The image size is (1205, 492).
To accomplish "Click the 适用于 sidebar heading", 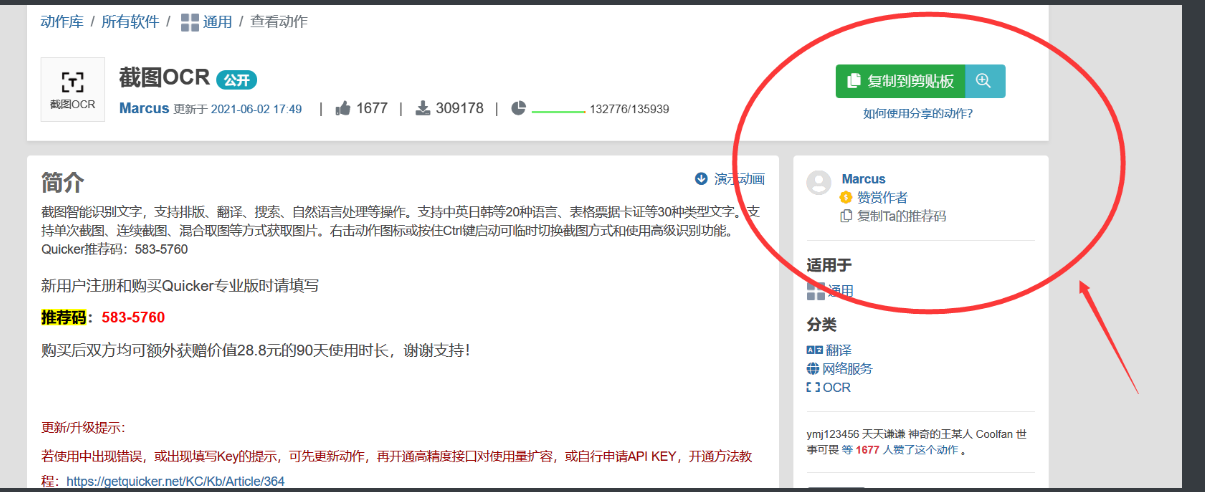I will pyautogui.click(x=830, y=265).
